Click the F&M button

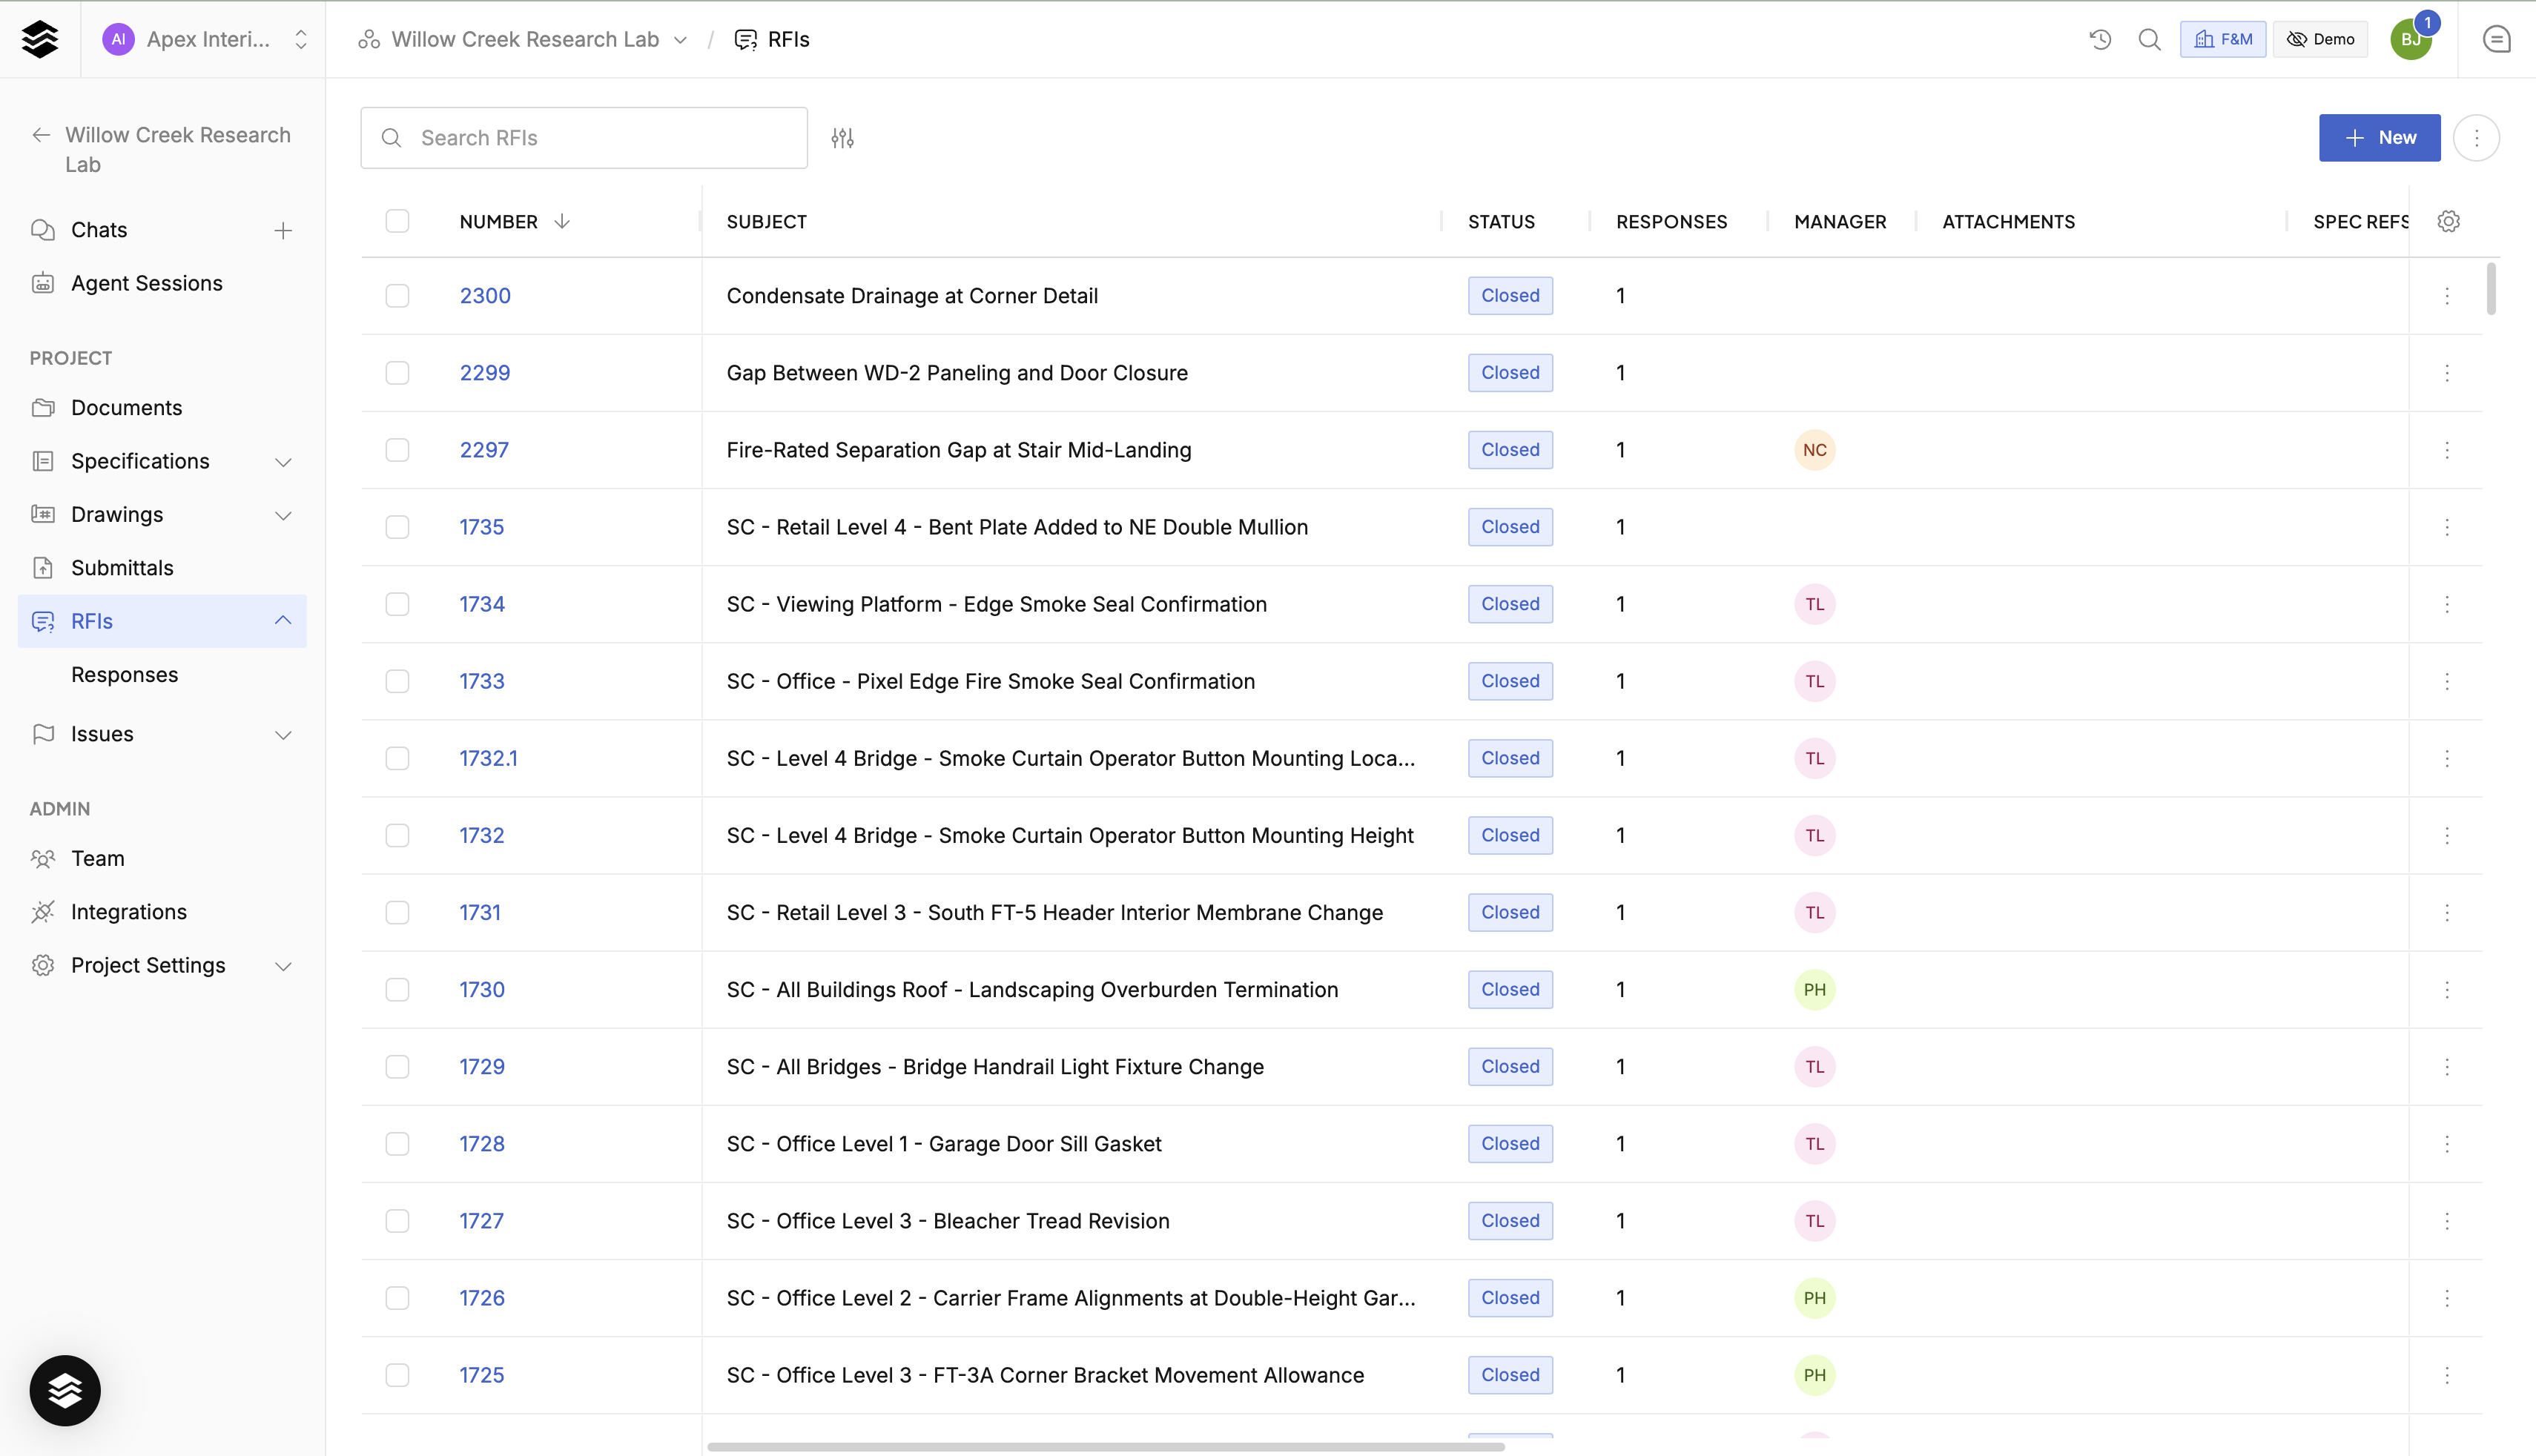point(2222,39)
